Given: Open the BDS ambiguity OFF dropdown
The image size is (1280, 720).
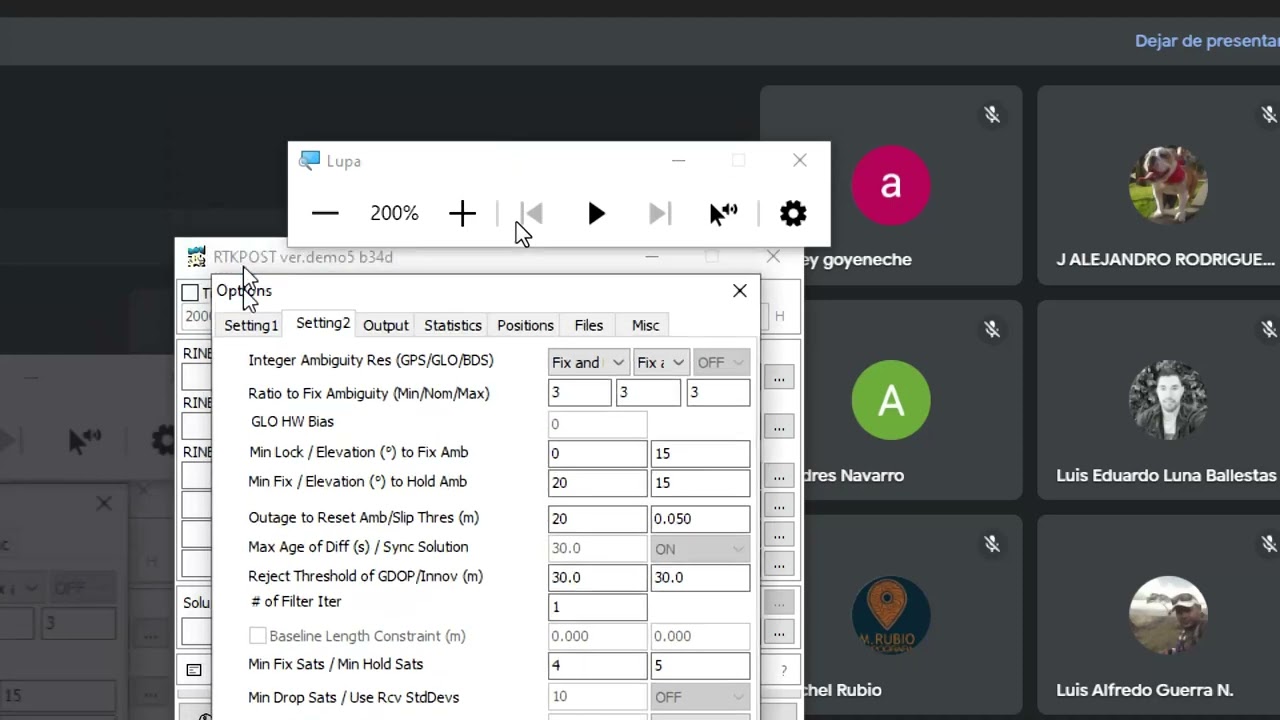Looking at the screenshot, I should tap(720, 362).
